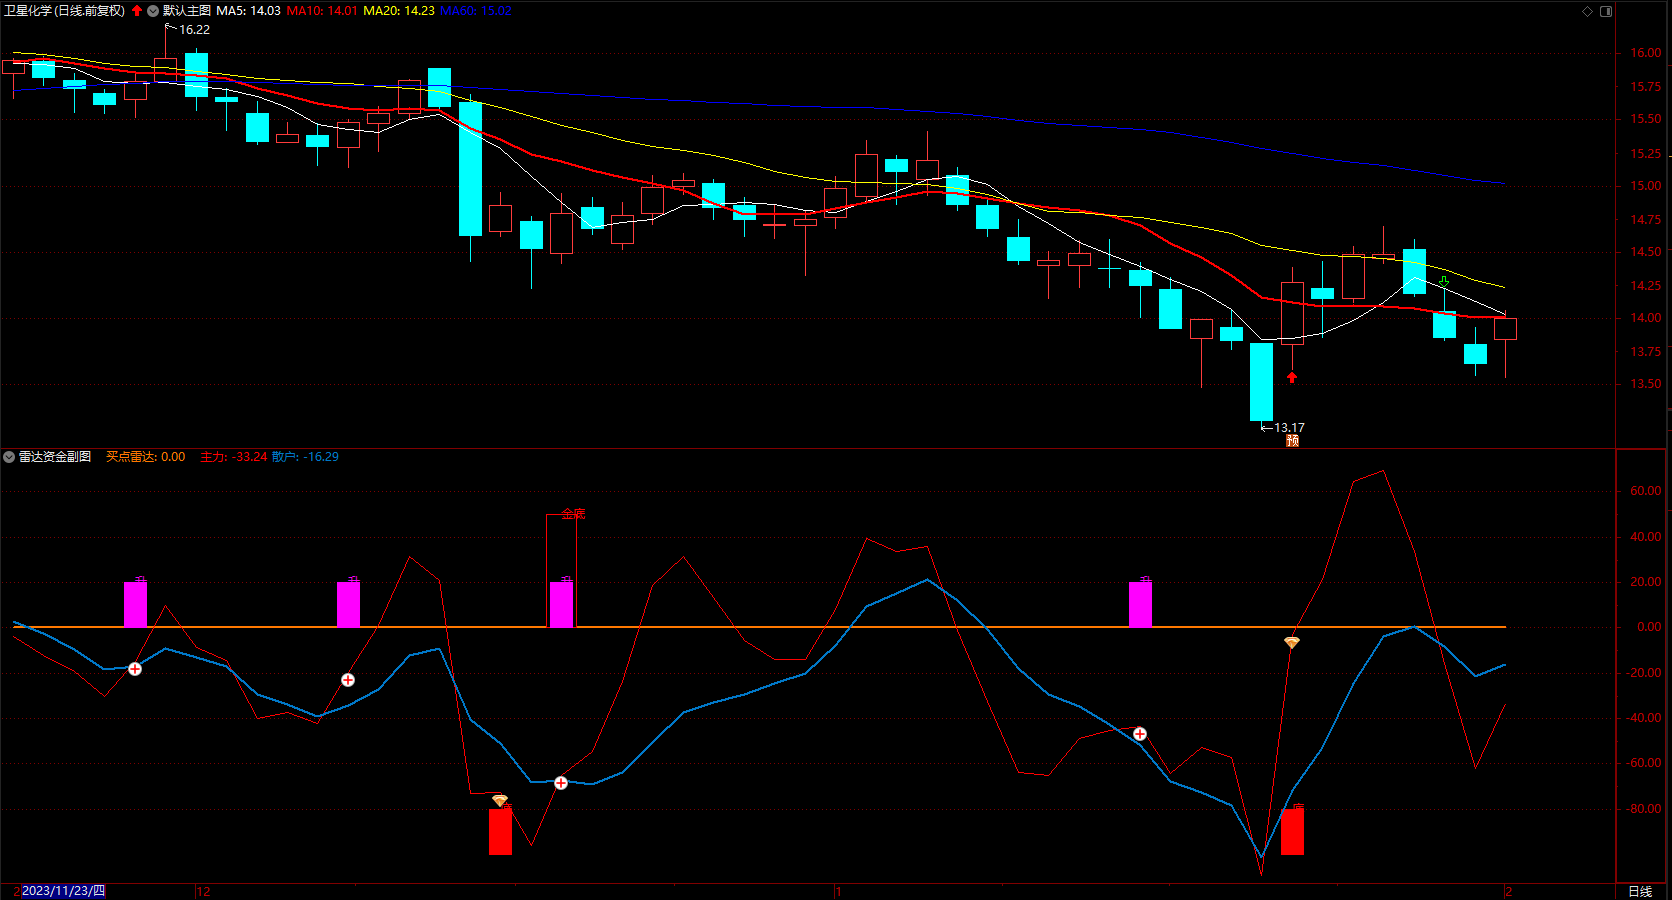The height and width of the screenshot is (900, 1672).
Task: Click the plus marker at the blue line trough
Action: [561, 783]
